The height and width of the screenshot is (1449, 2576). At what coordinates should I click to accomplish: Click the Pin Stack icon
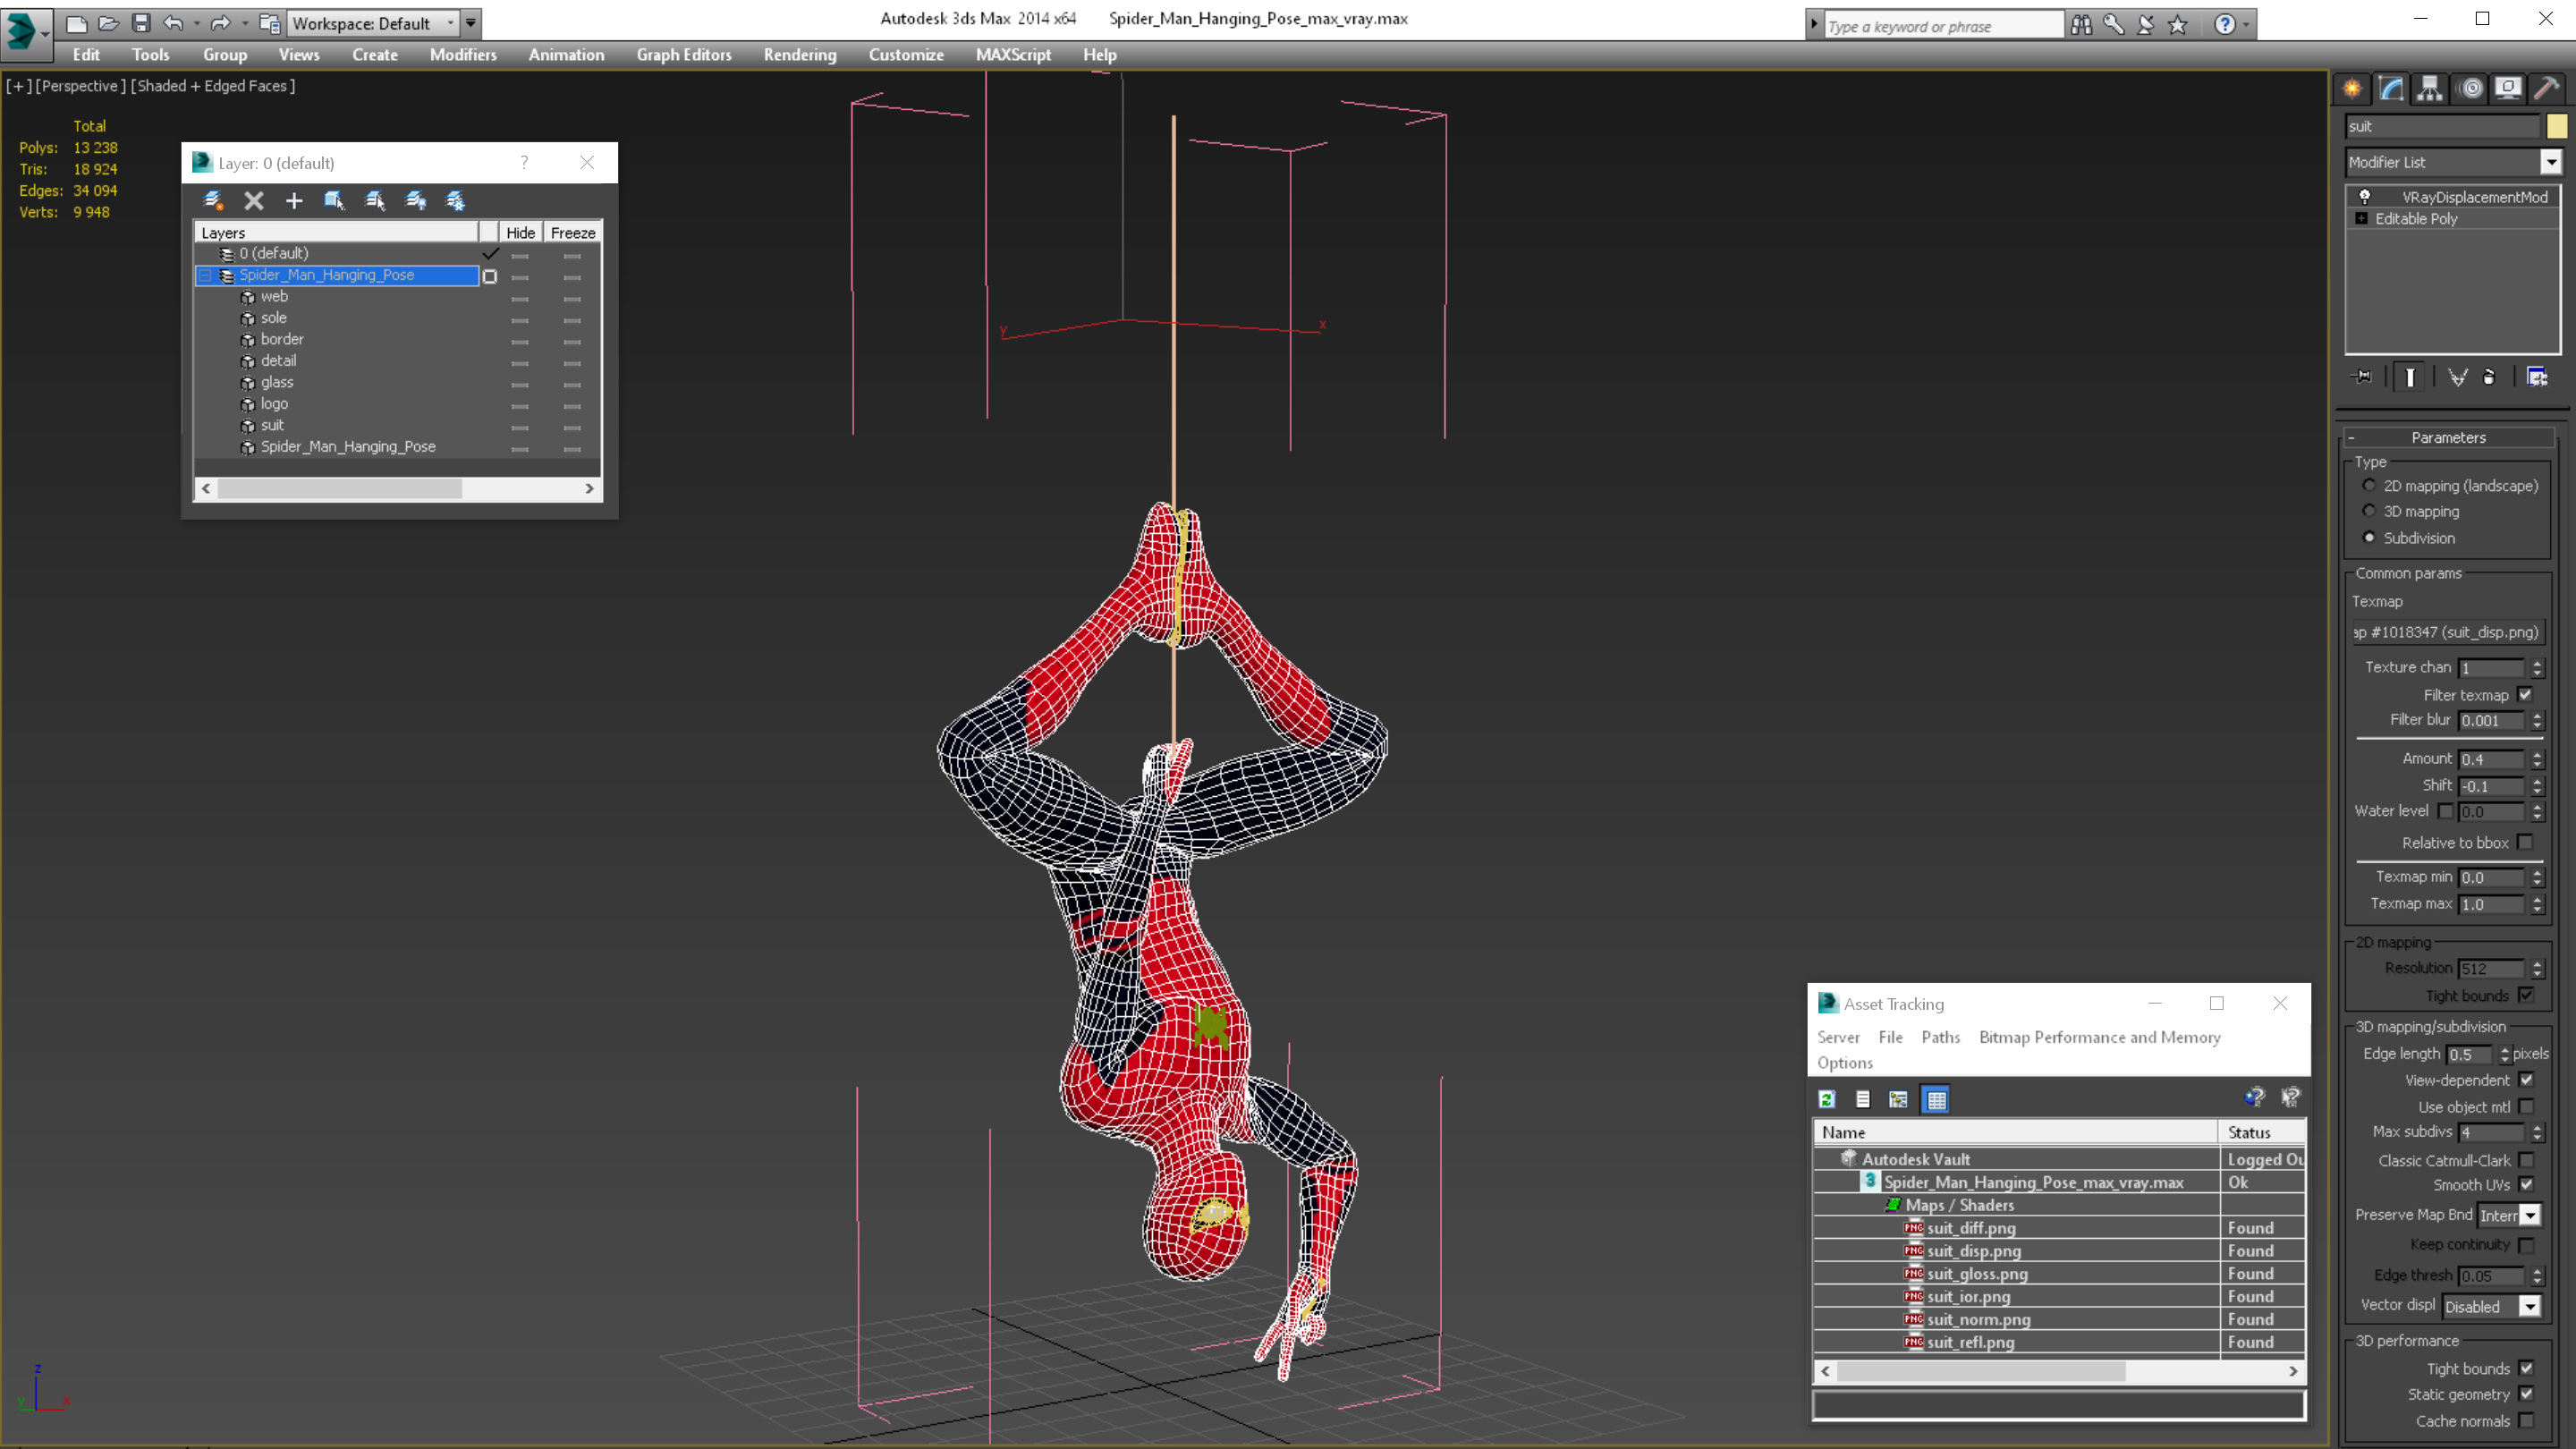pyautogui.click(x=2362, y=377)
